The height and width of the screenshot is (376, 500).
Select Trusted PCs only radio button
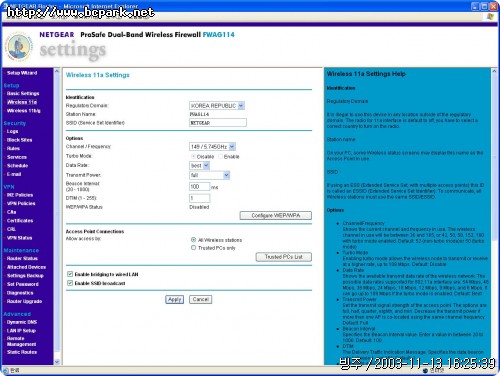193,248
